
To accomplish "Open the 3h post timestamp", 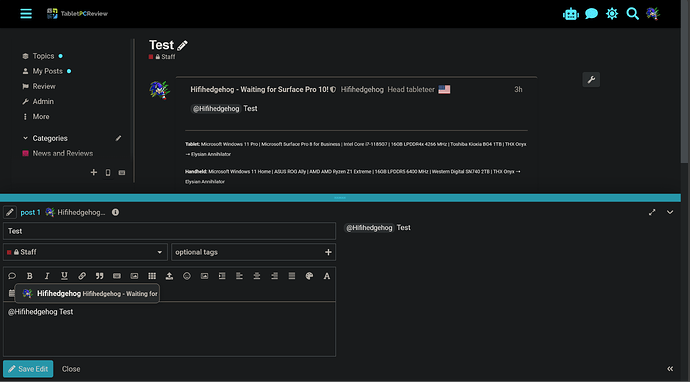I will 518,89.
